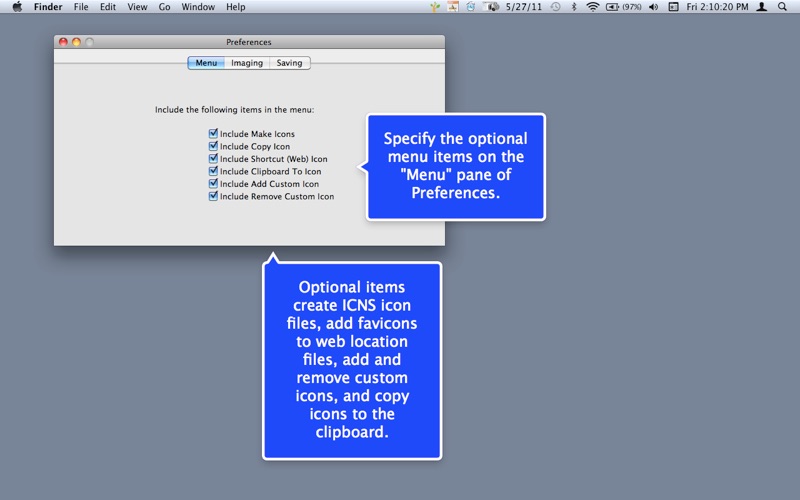Open the View menu

pyautogui.click(x=137, y=7)
